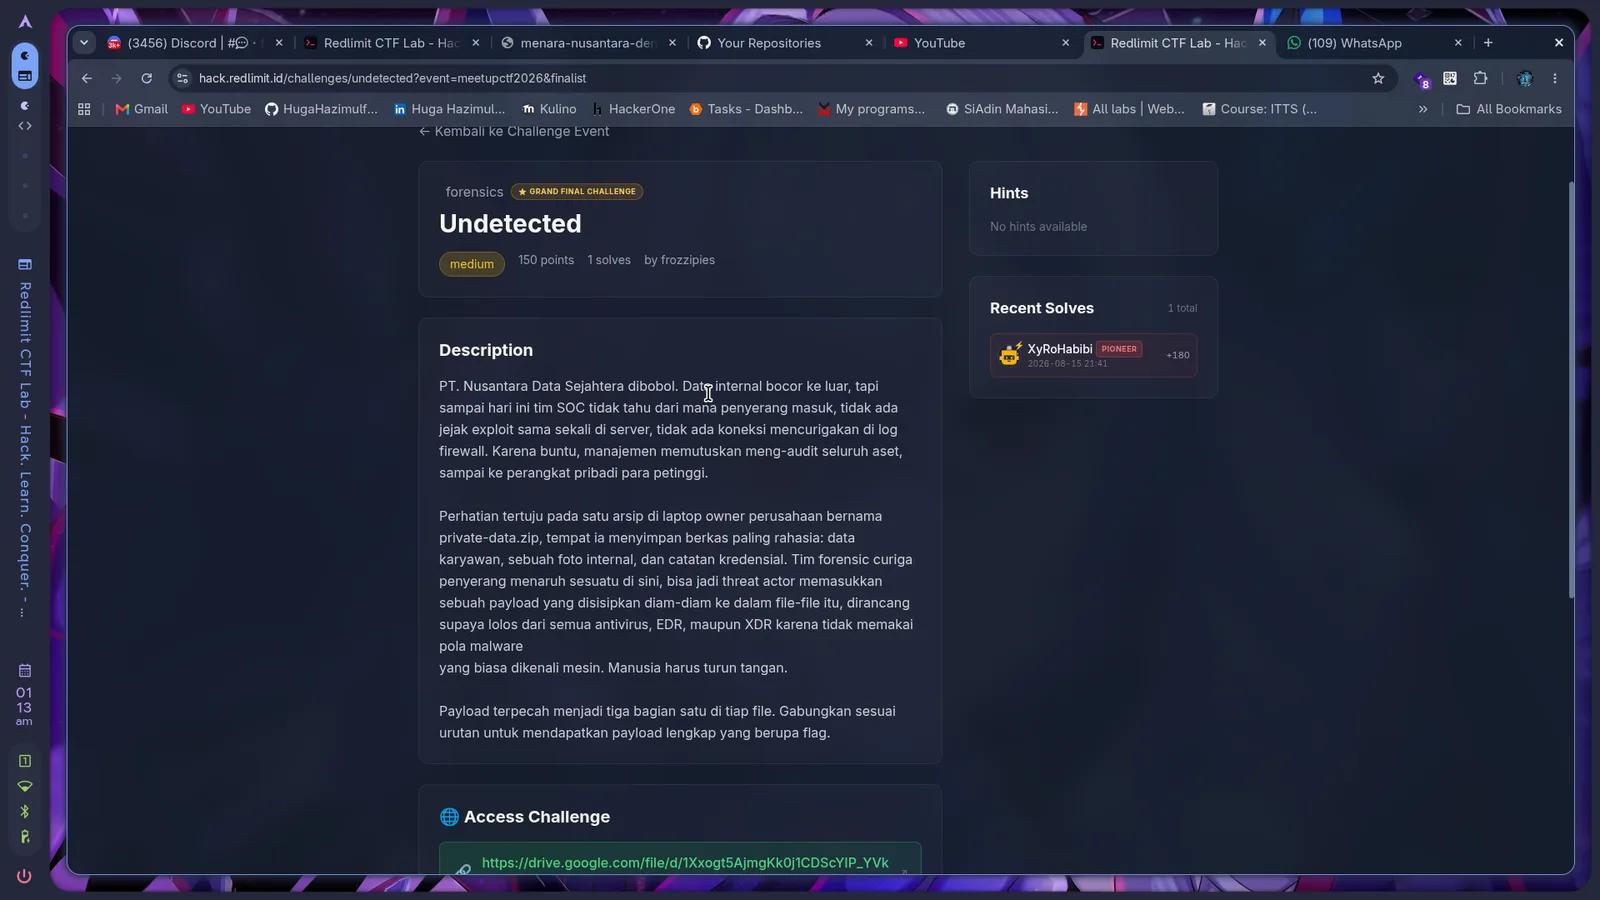This screenshot has height=900, width=1600.
Task: Open the apps grid in the bookmarks bar
Action: [84, 109]
